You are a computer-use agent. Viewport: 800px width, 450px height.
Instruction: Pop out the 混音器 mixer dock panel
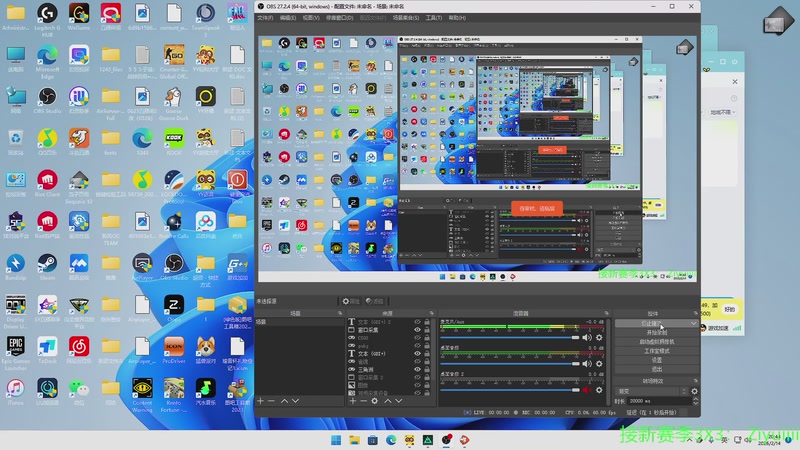(607, 313)
